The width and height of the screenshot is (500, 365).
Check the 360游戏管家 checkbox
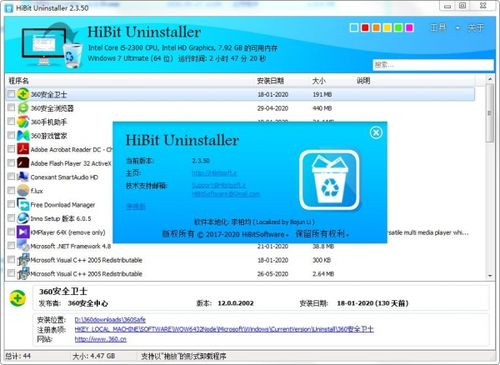coord(11,135)
